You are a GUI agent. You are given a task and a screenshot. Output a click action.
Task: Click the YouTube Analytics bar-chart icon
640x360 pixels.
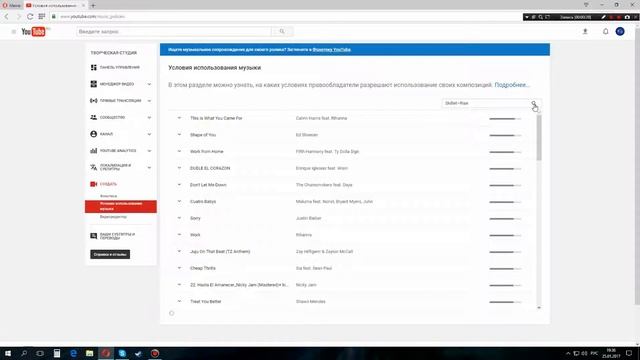93,151
